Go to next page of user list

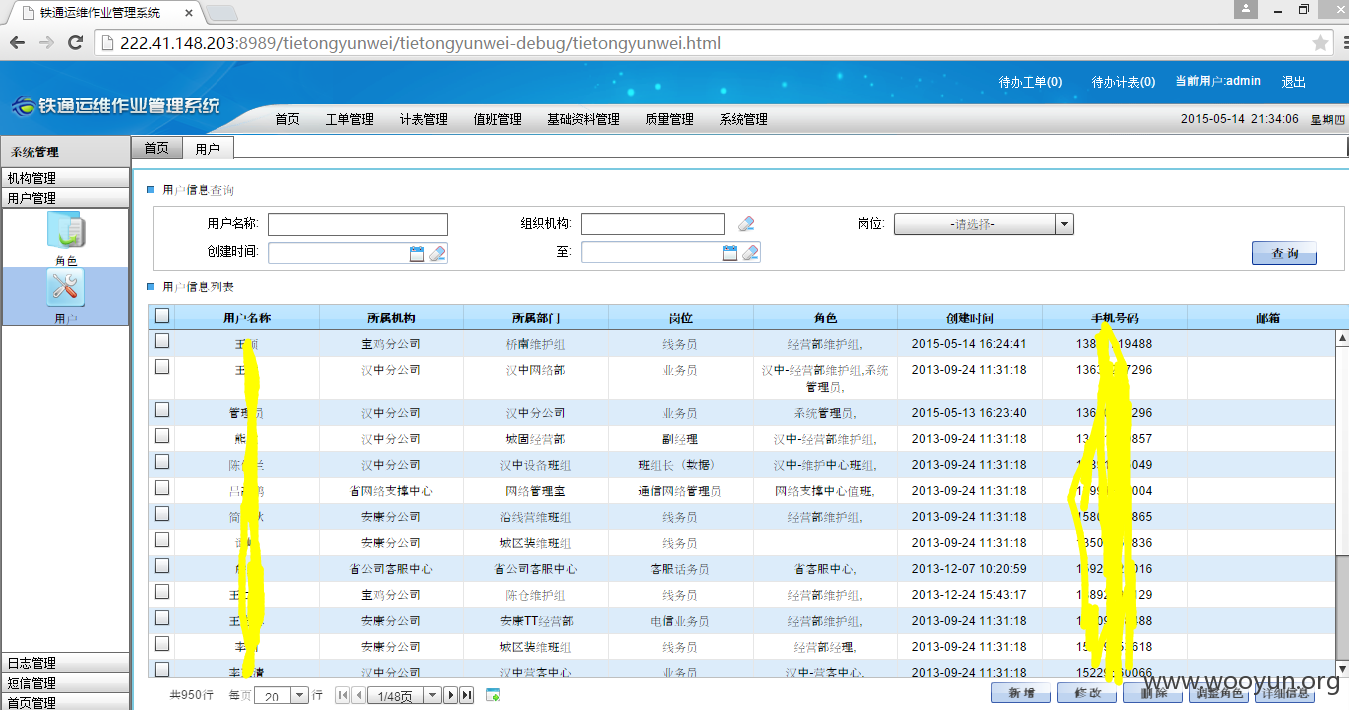[x=451, y=695]
